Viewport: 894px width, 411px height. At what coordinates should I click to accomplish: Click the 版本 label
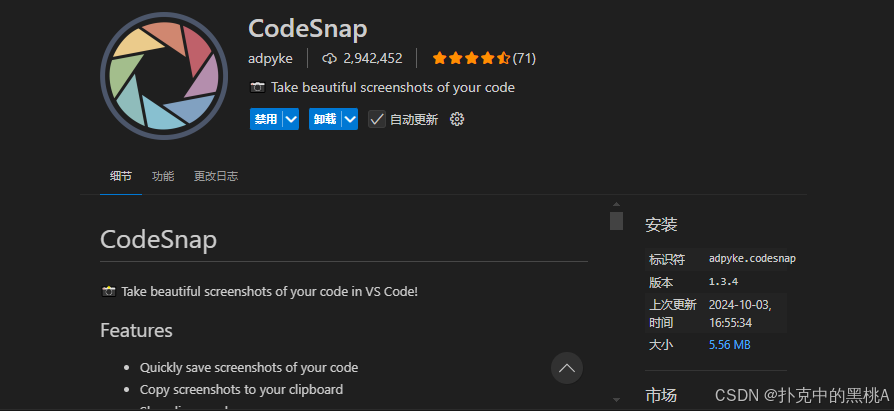(661, 283)
